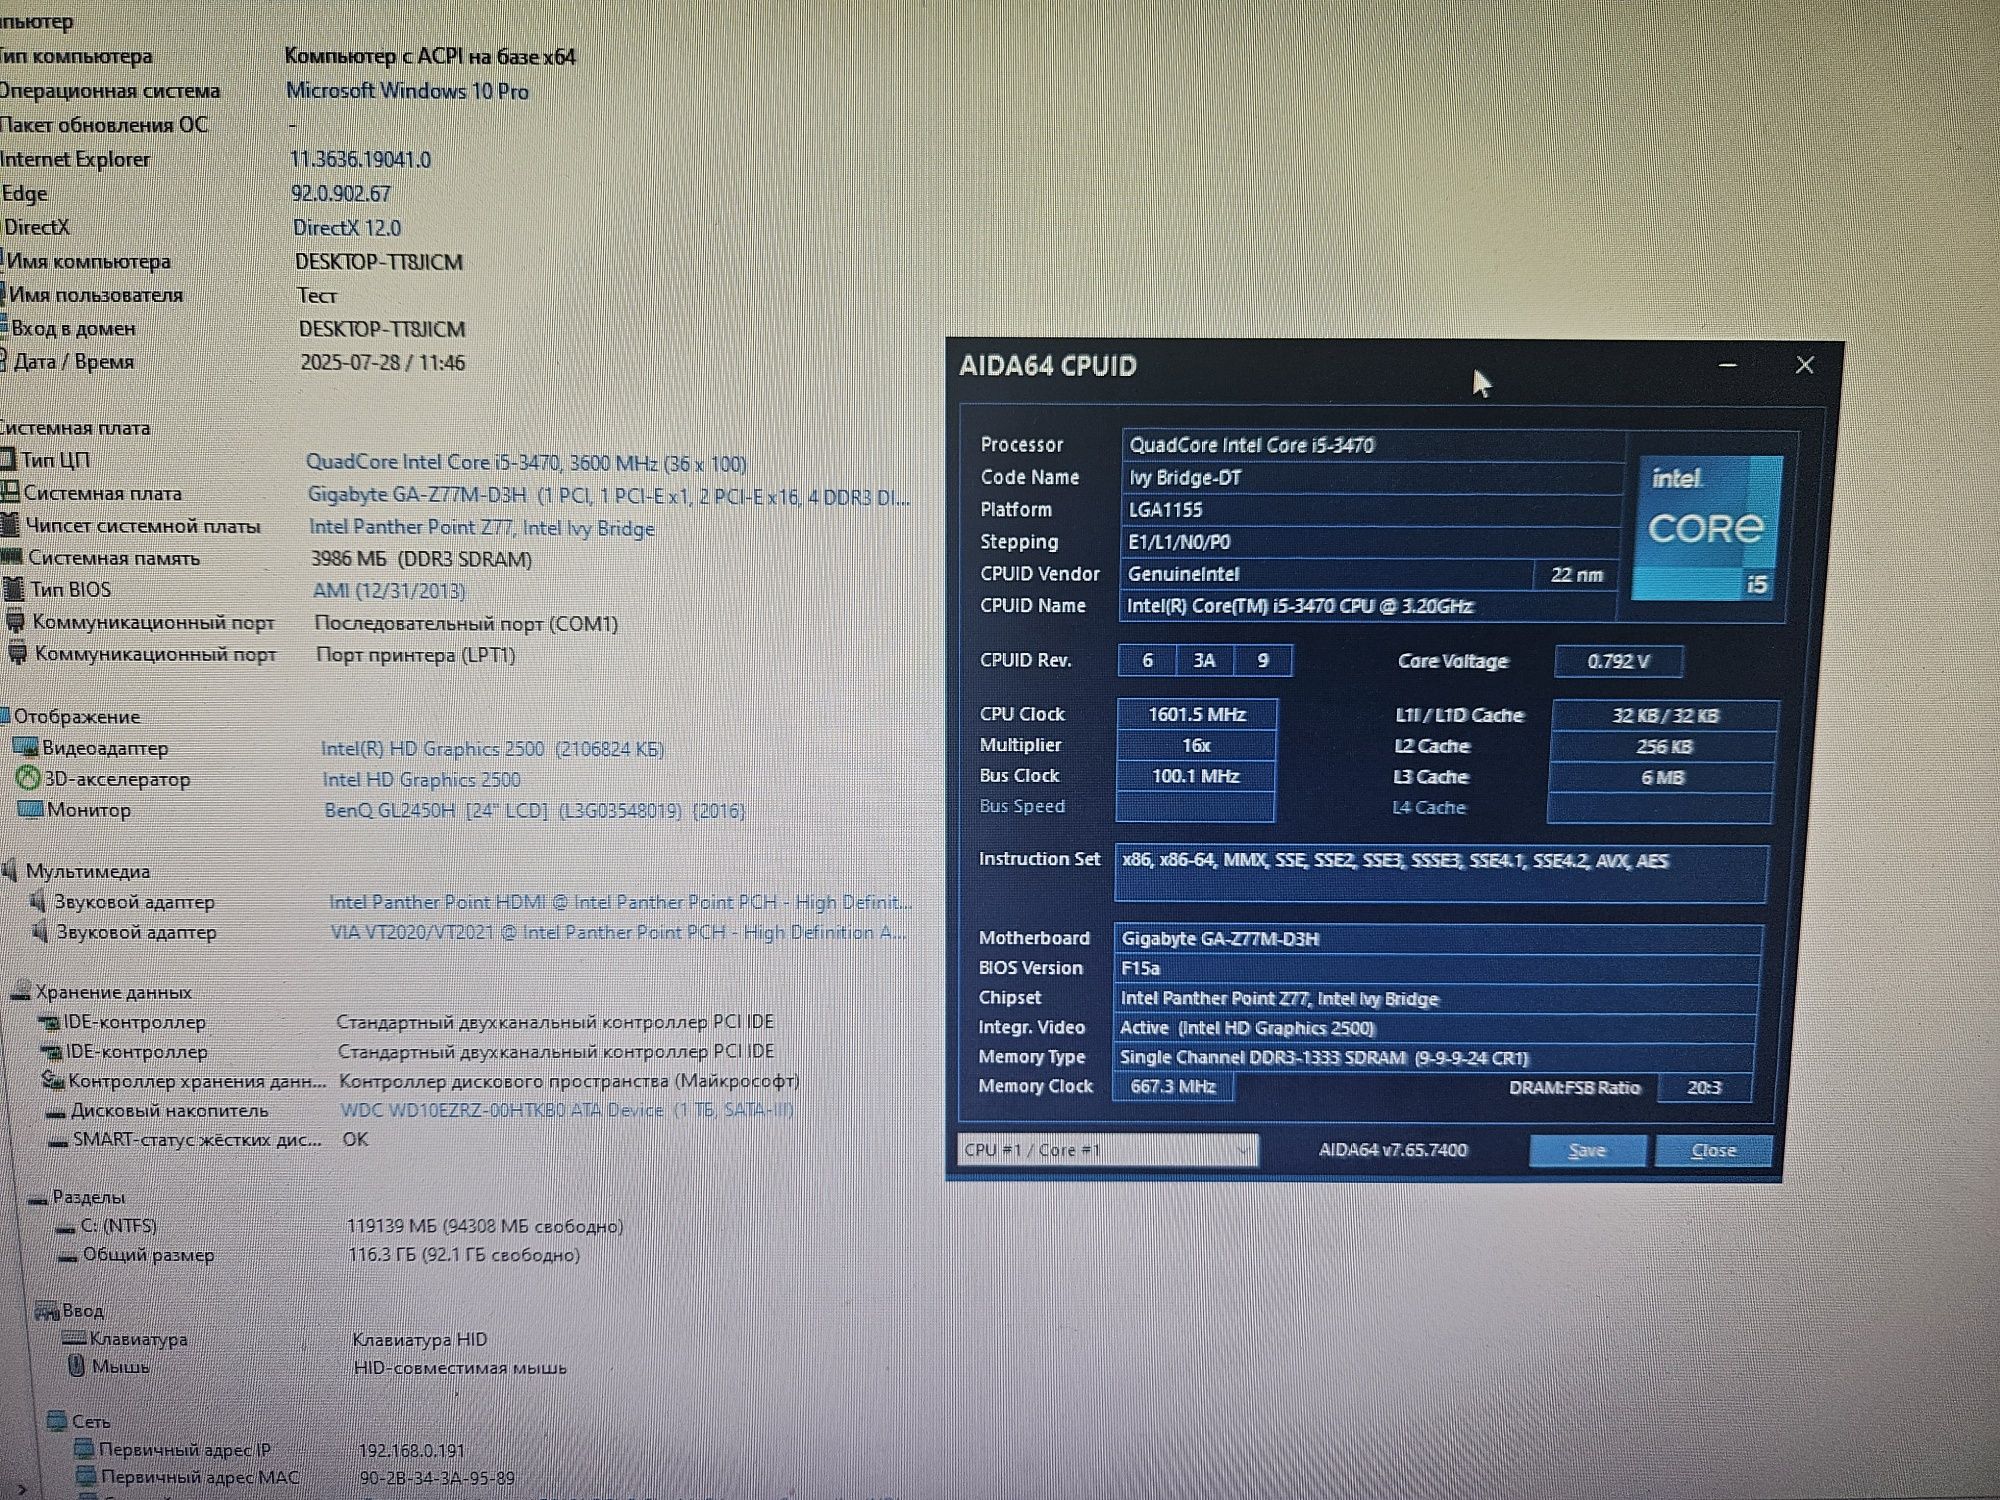2000x1500 pixels.
Task: Click the Xbox-style icon beside 3D-акселератор
Action: point(28,778)
